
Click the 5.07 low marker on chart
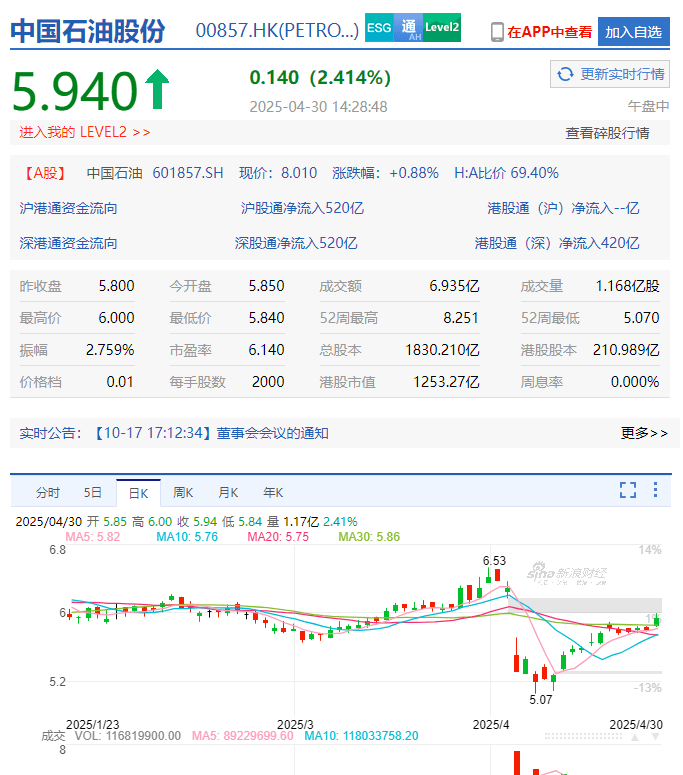point(541,700)
